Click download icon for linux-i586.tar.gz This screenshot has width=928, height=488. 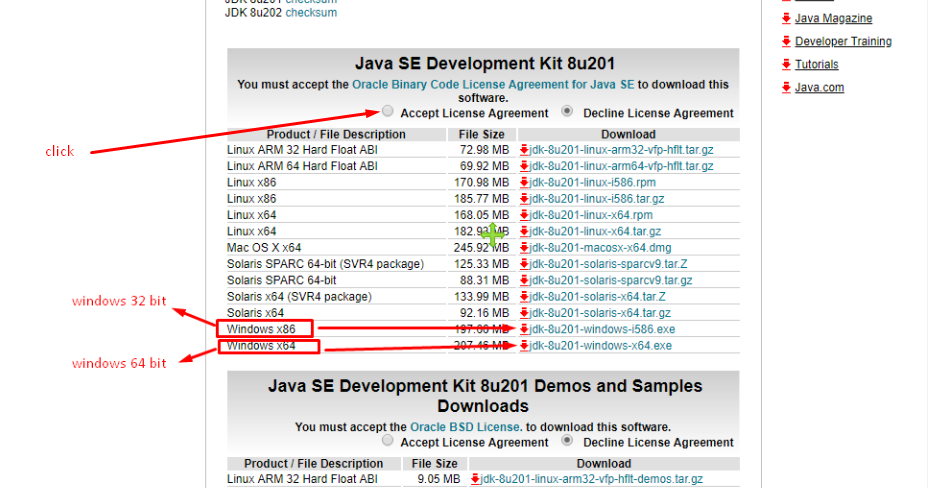pos(524,199)
